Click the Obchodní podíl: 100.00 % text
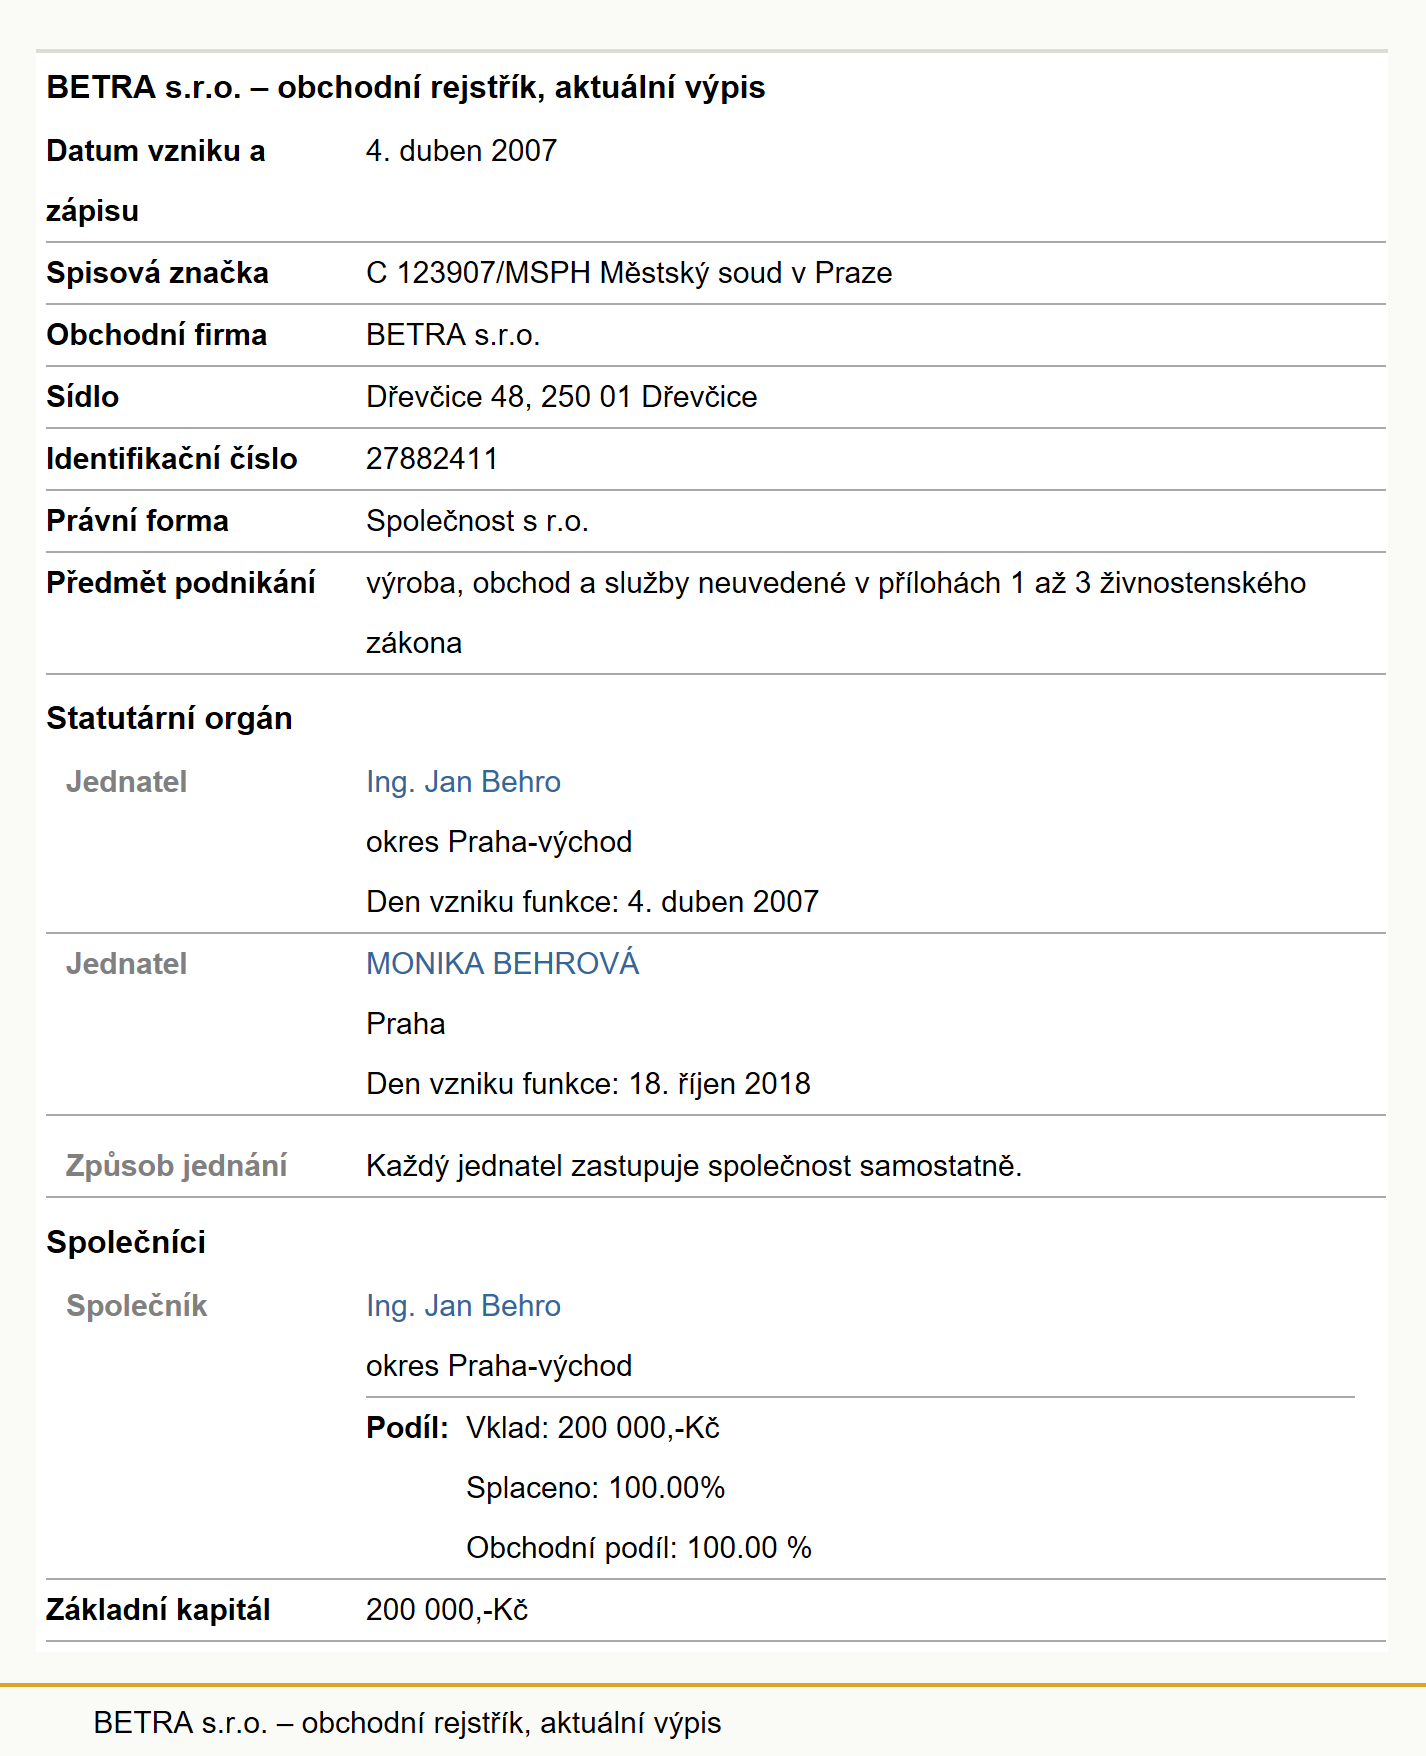The image size is (1426, 1756). tap(639, 1548)
